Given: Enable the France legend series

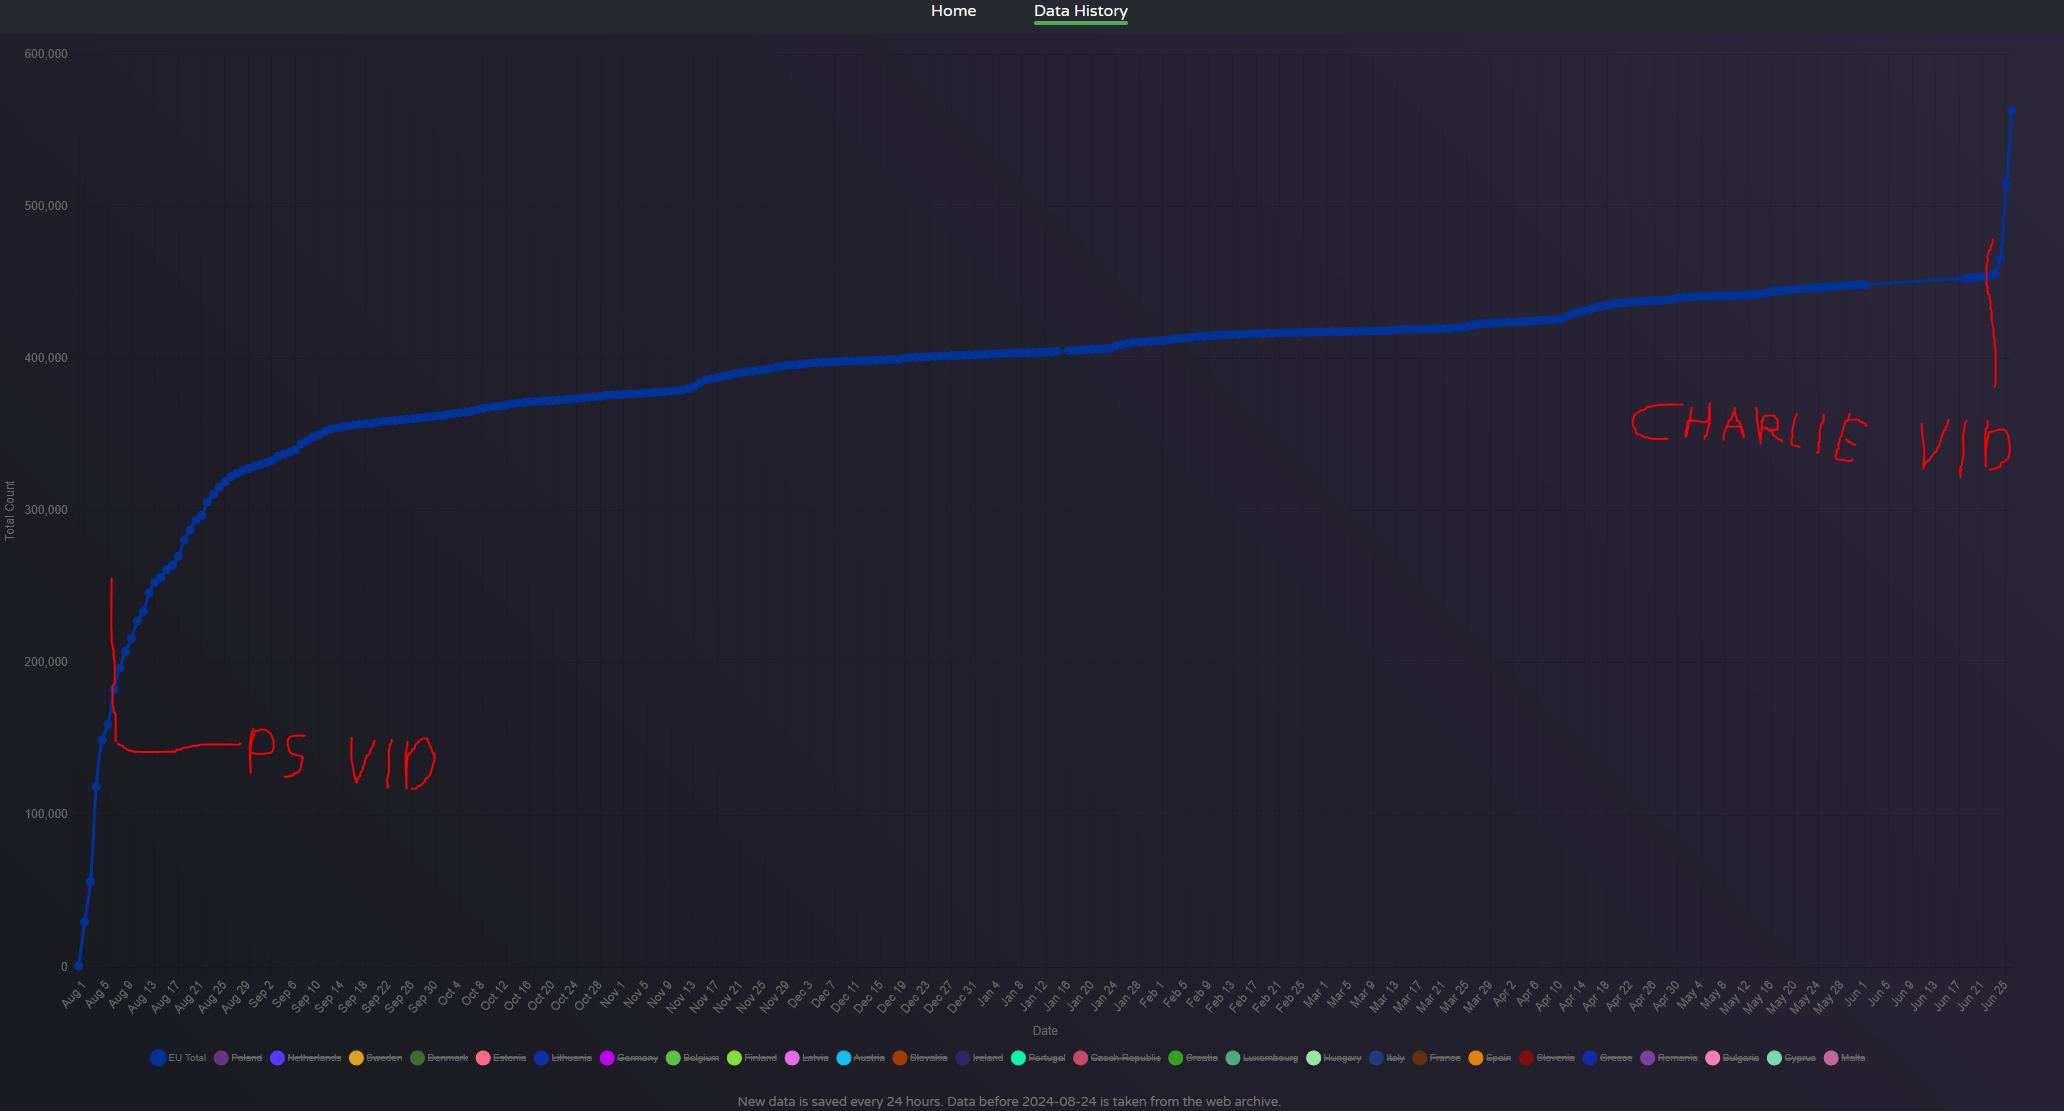Looking at the screenshot, I should click(x=1437, y=1058).
